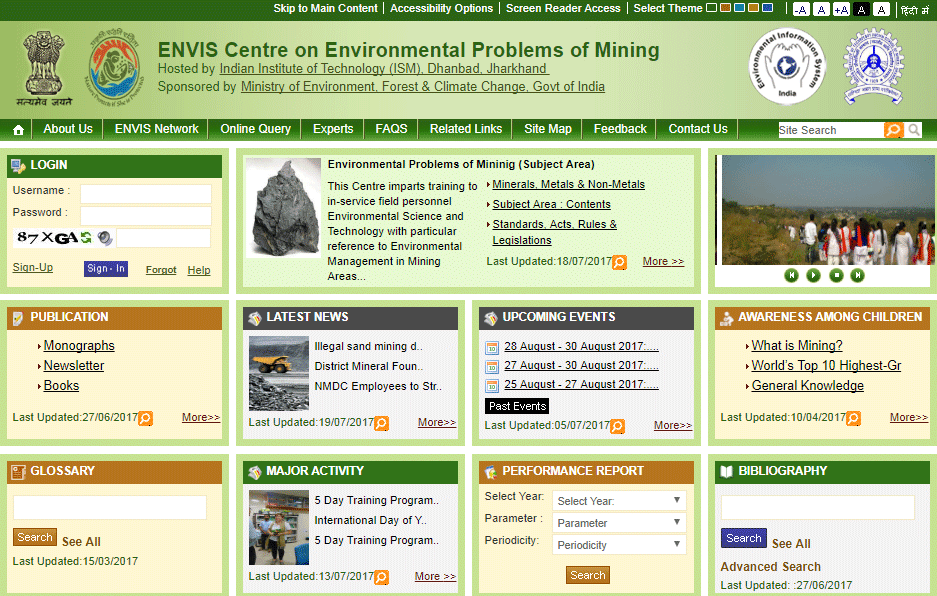The height and width of the screenshot is (596, 937).
Task: Open the FAQS menu item
Action: coord(391,129)
